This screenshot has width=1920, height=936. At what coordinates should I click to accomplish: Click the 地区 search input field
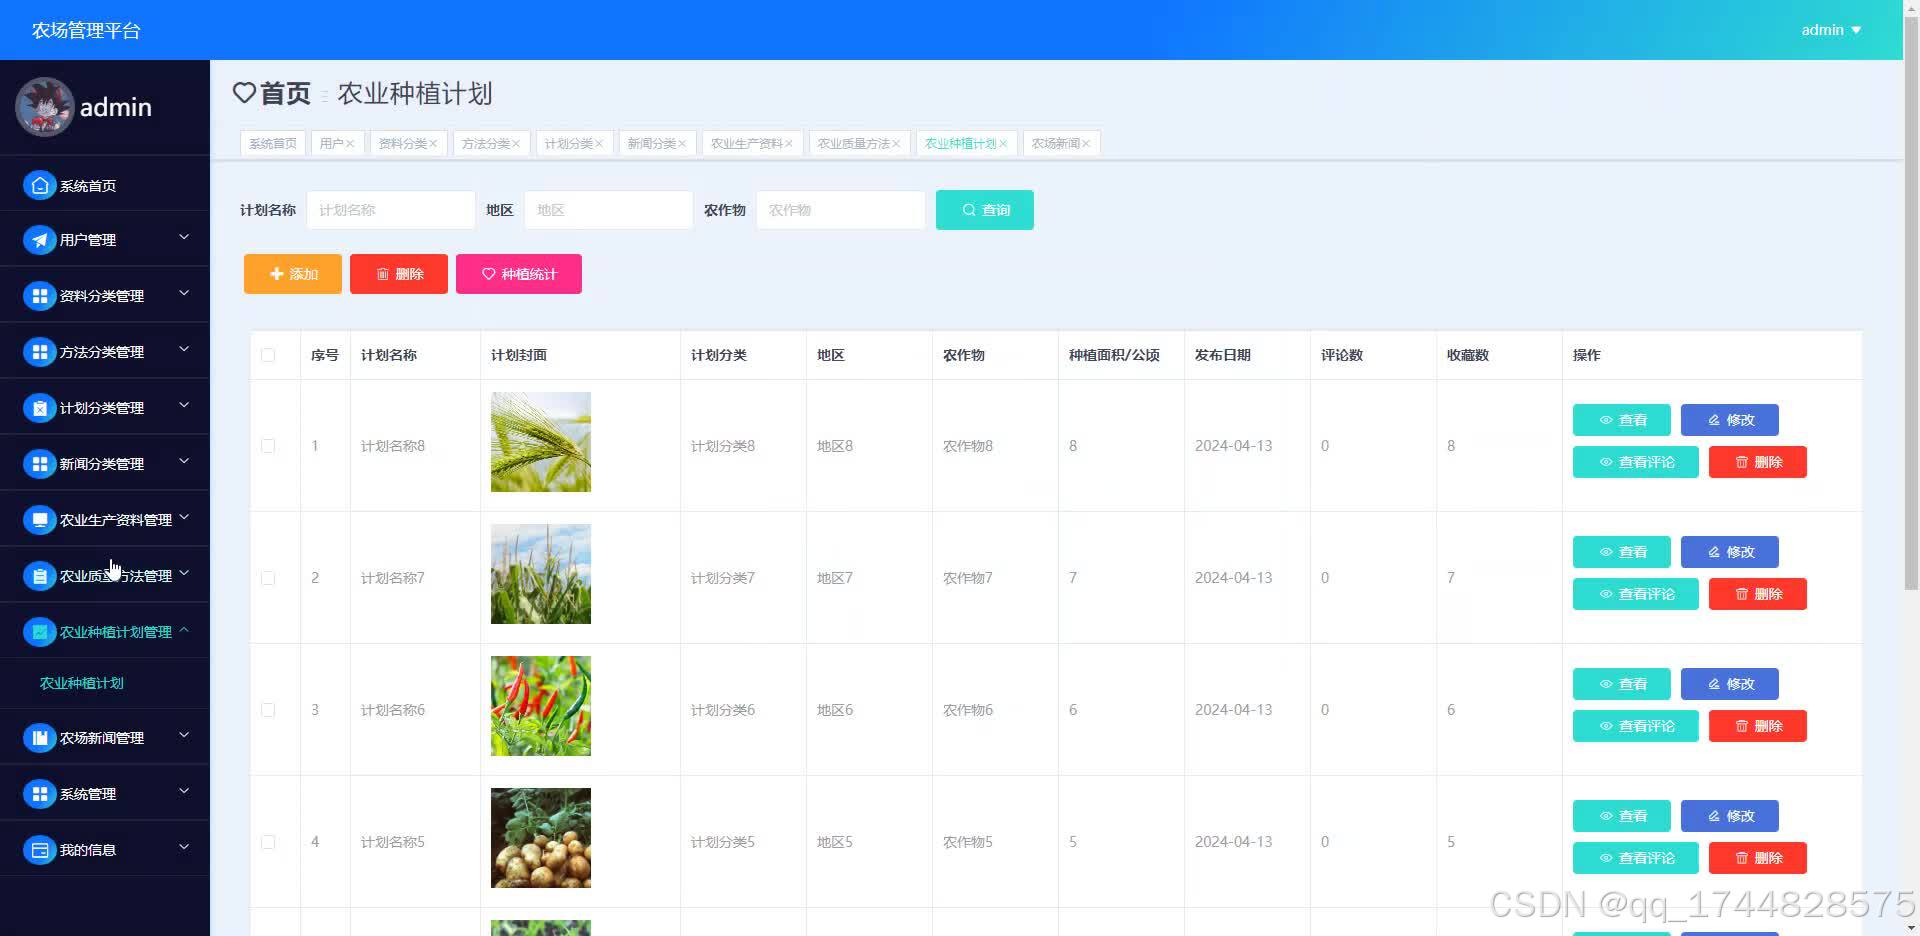pyautogui.click(x=609, y=210)
